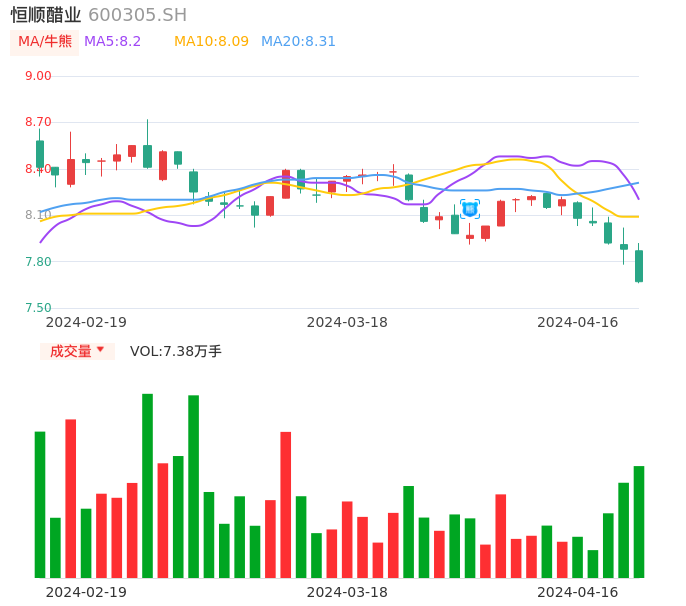The width and height of the screenshot is (686, 606).
Task: Click the 2024-04-16 date below the volume chart
Action: (x=577, y=592)
